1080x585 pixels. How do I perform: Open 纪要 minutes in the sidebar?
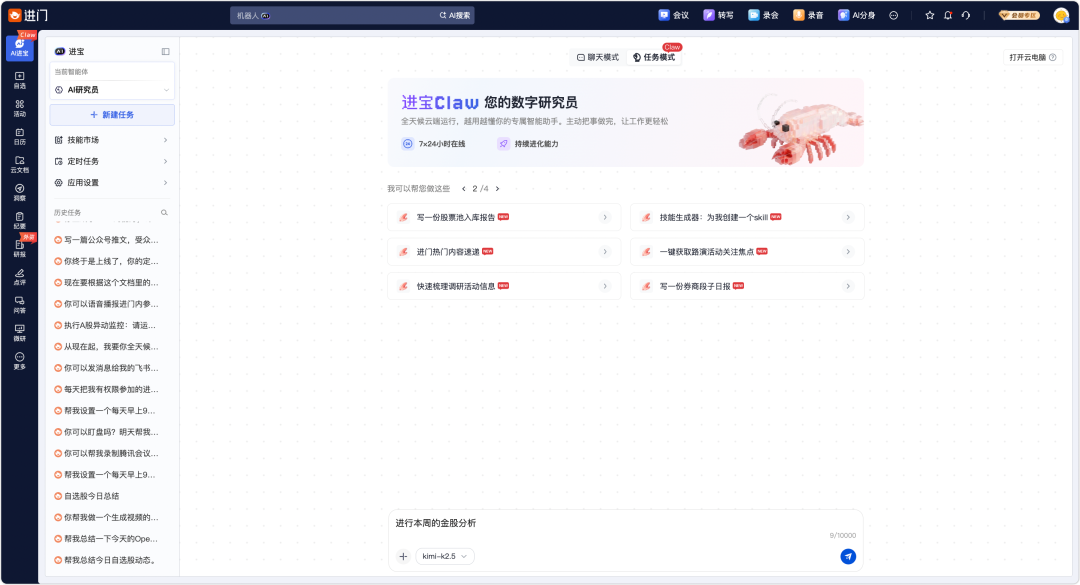pyautogui.click(x=19, y=220)
